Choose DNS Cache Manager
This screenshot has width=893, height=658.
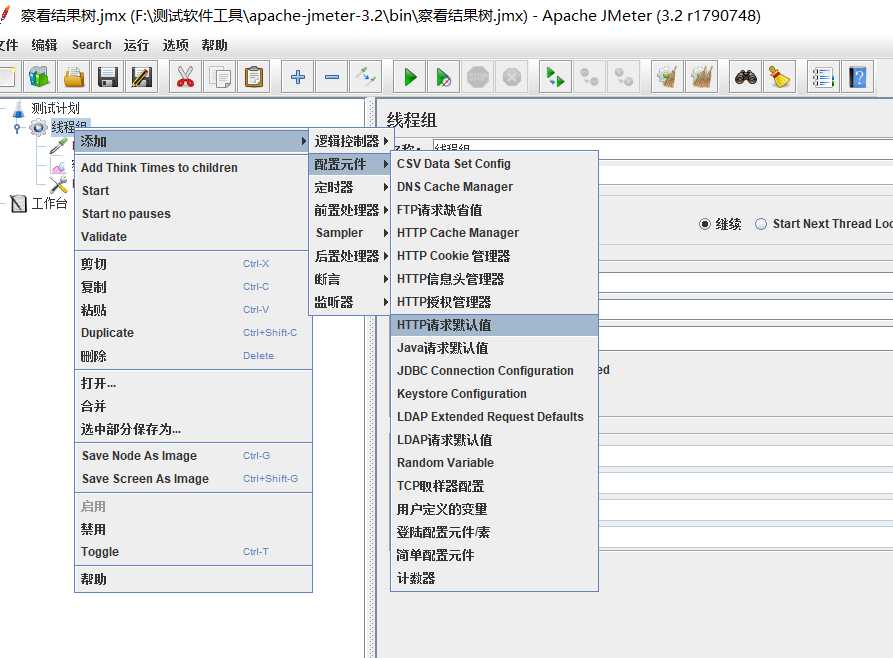click(494, 187)
